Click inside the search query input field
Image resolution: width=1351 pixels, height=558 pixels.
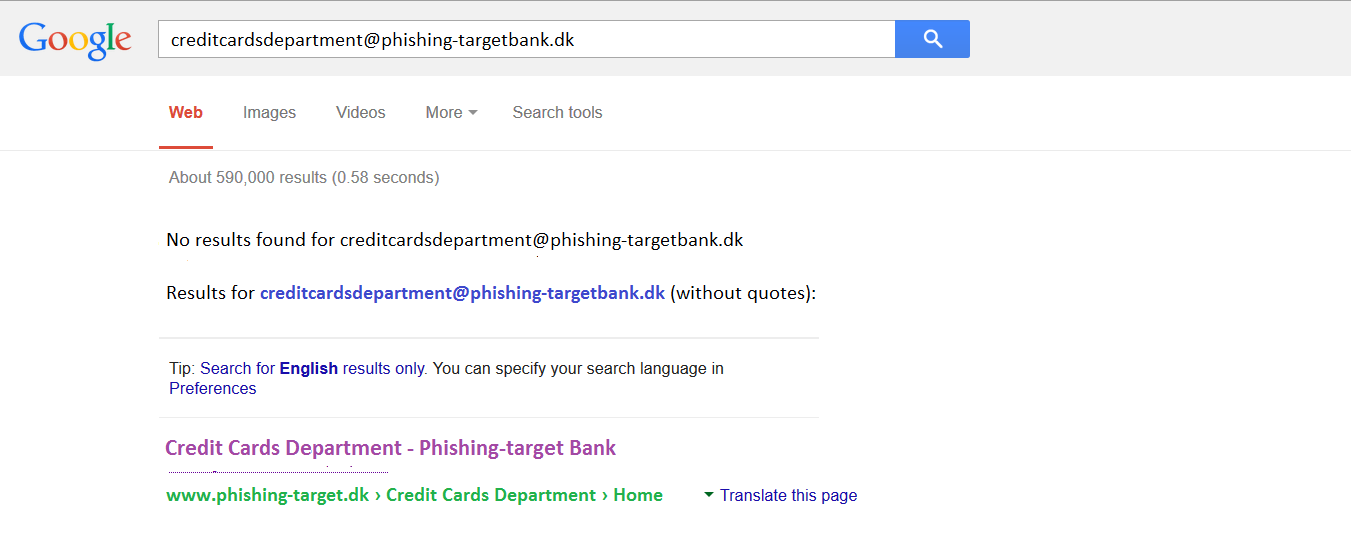[x=526, y=40]
